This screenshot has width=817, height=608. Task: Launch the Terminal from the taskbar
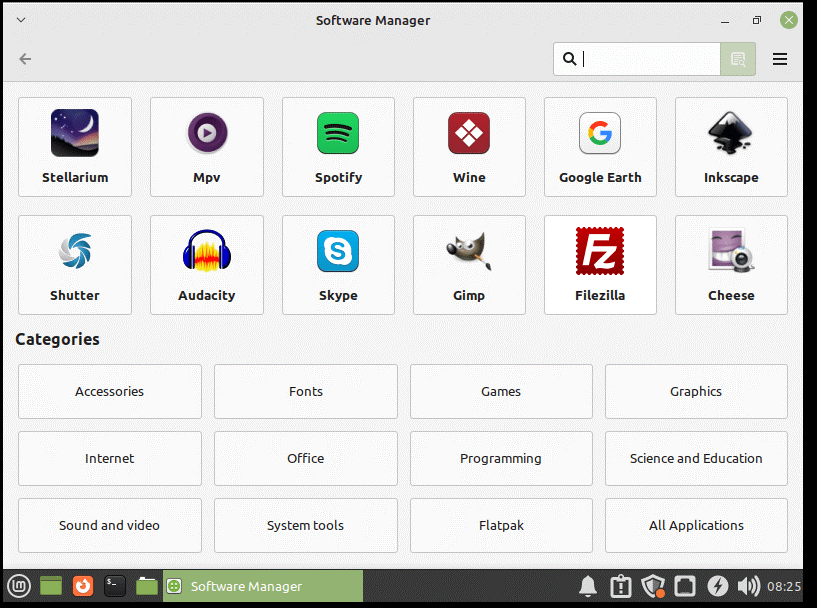tap(115, 586)
